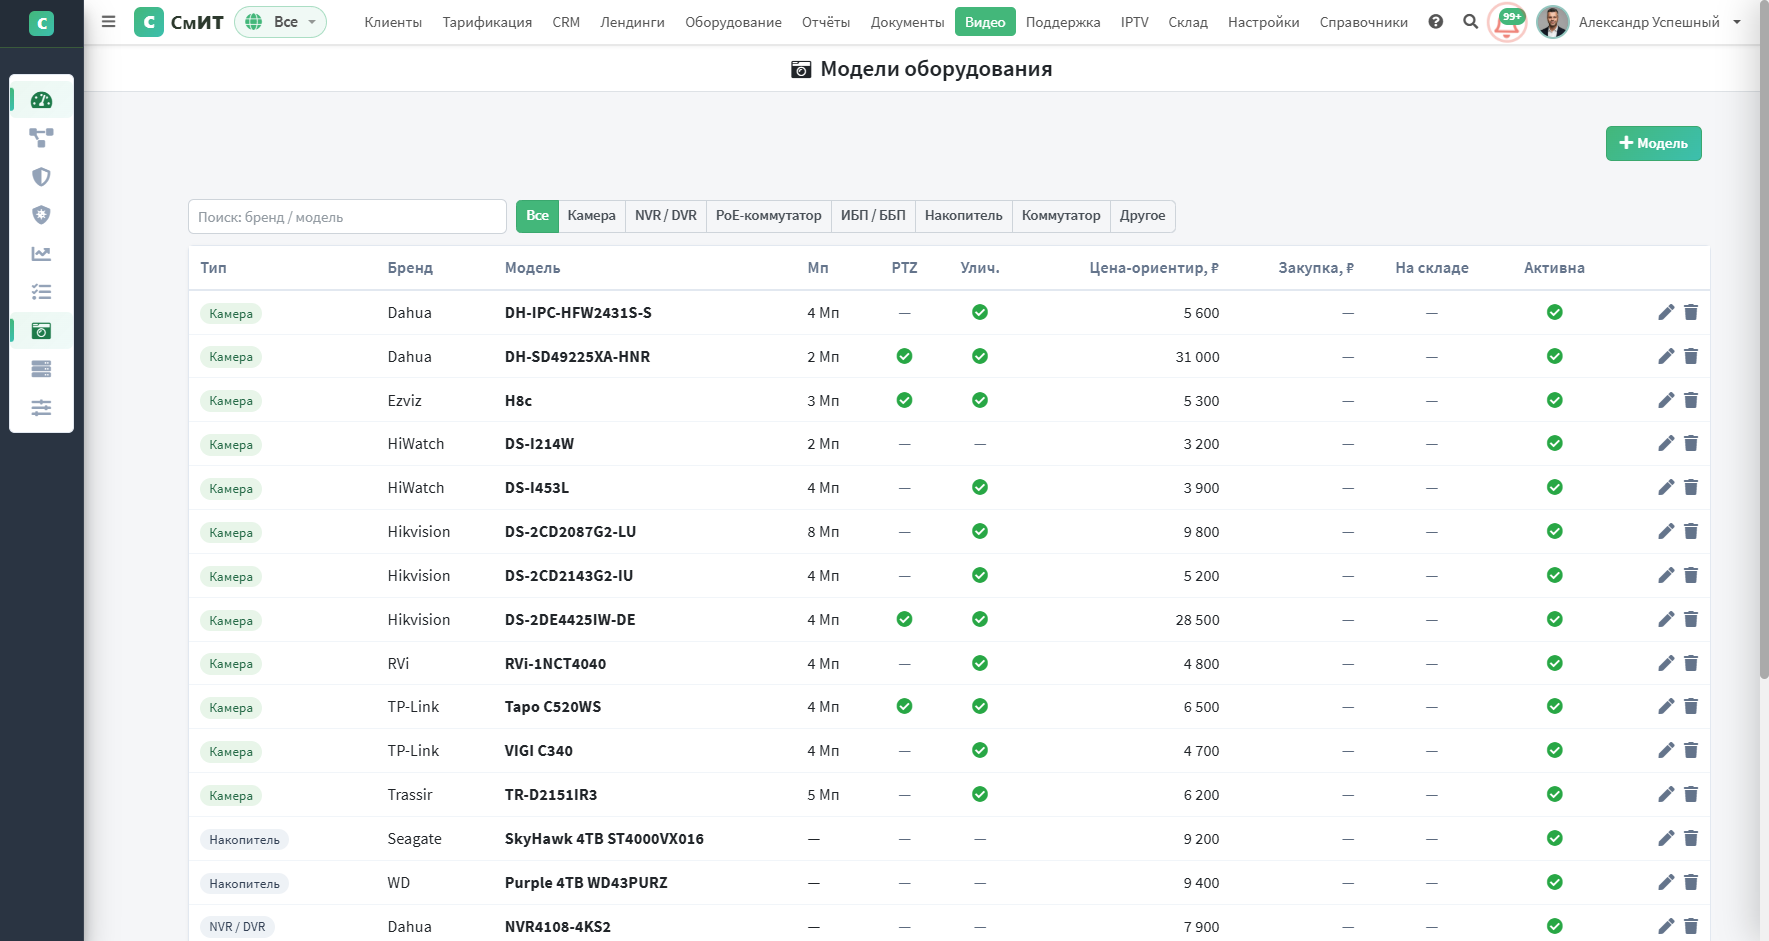Open the Клиенты menu
Screen dimensions: 1769x941
pos(393,22)
